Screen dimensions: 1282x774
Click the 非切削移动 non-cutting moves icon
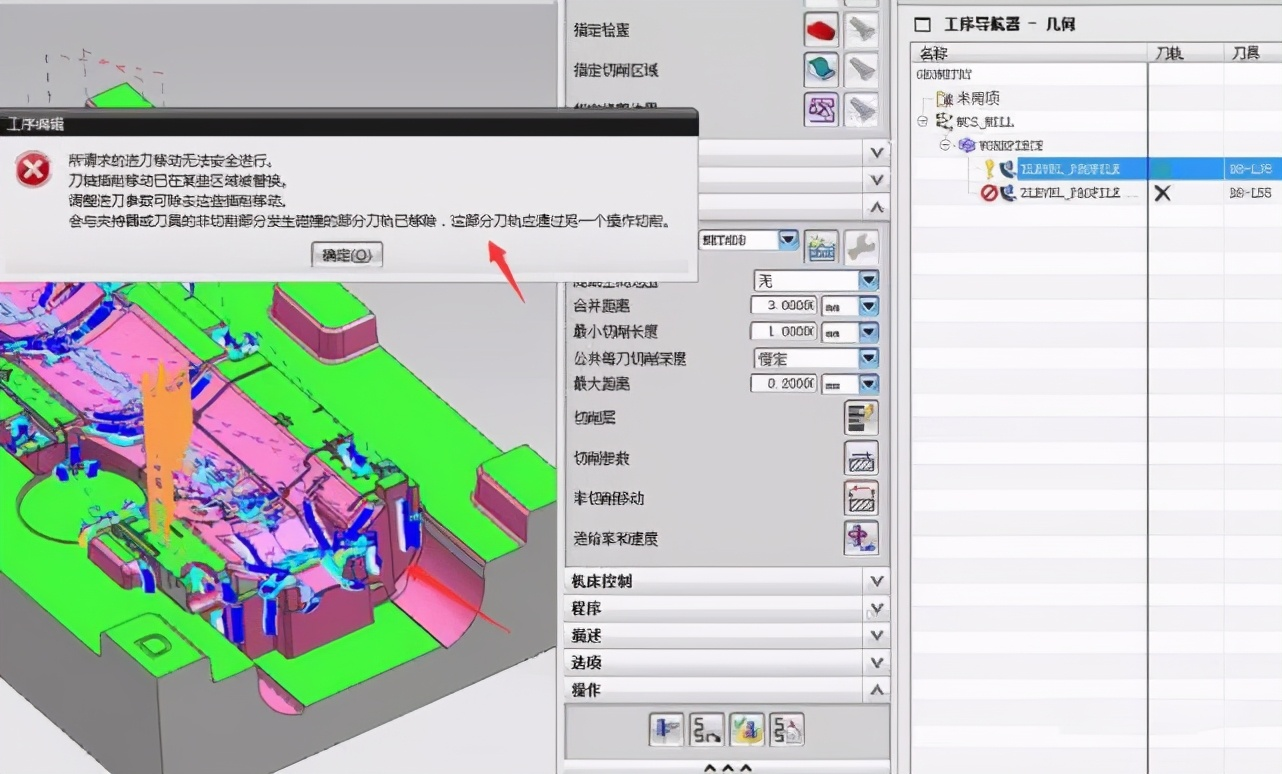[x=860, y=497]
